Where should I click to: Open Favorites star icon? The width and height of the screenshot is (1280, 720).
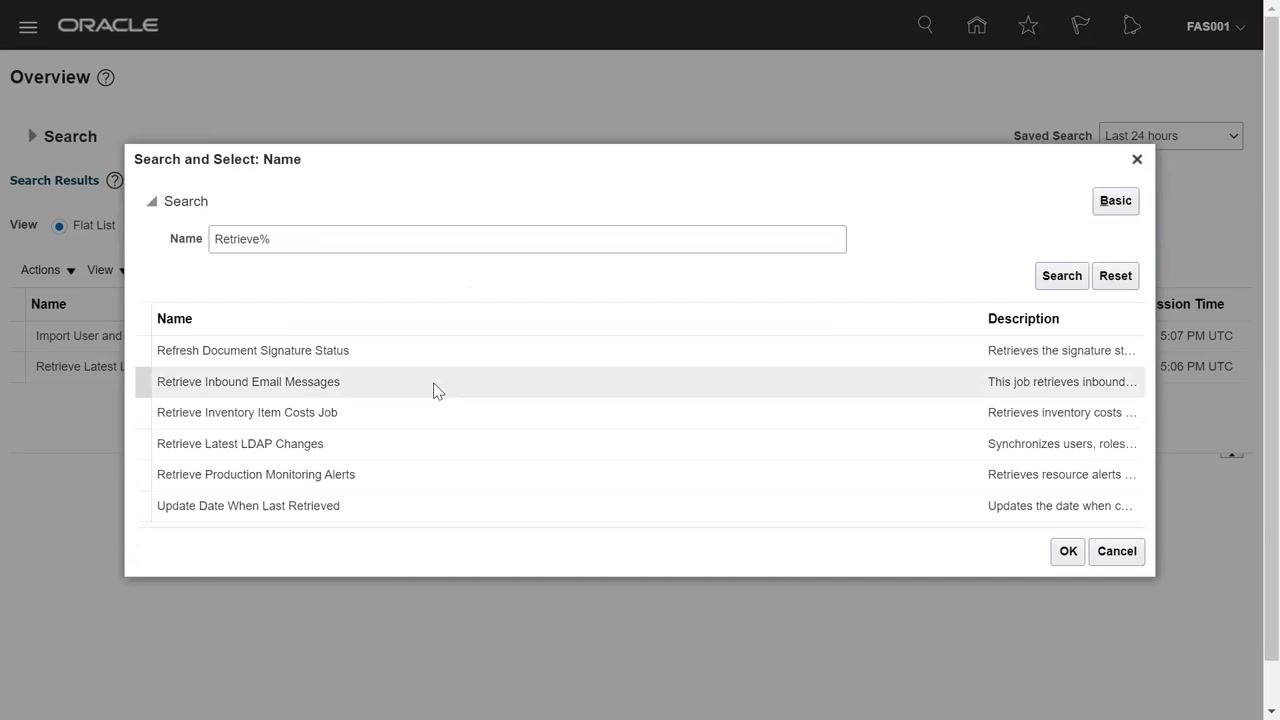point(1028,25)
